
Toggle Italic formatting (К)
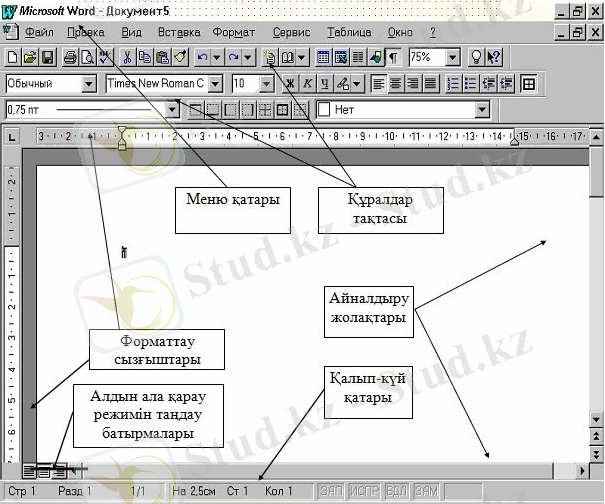pos(308,84)
